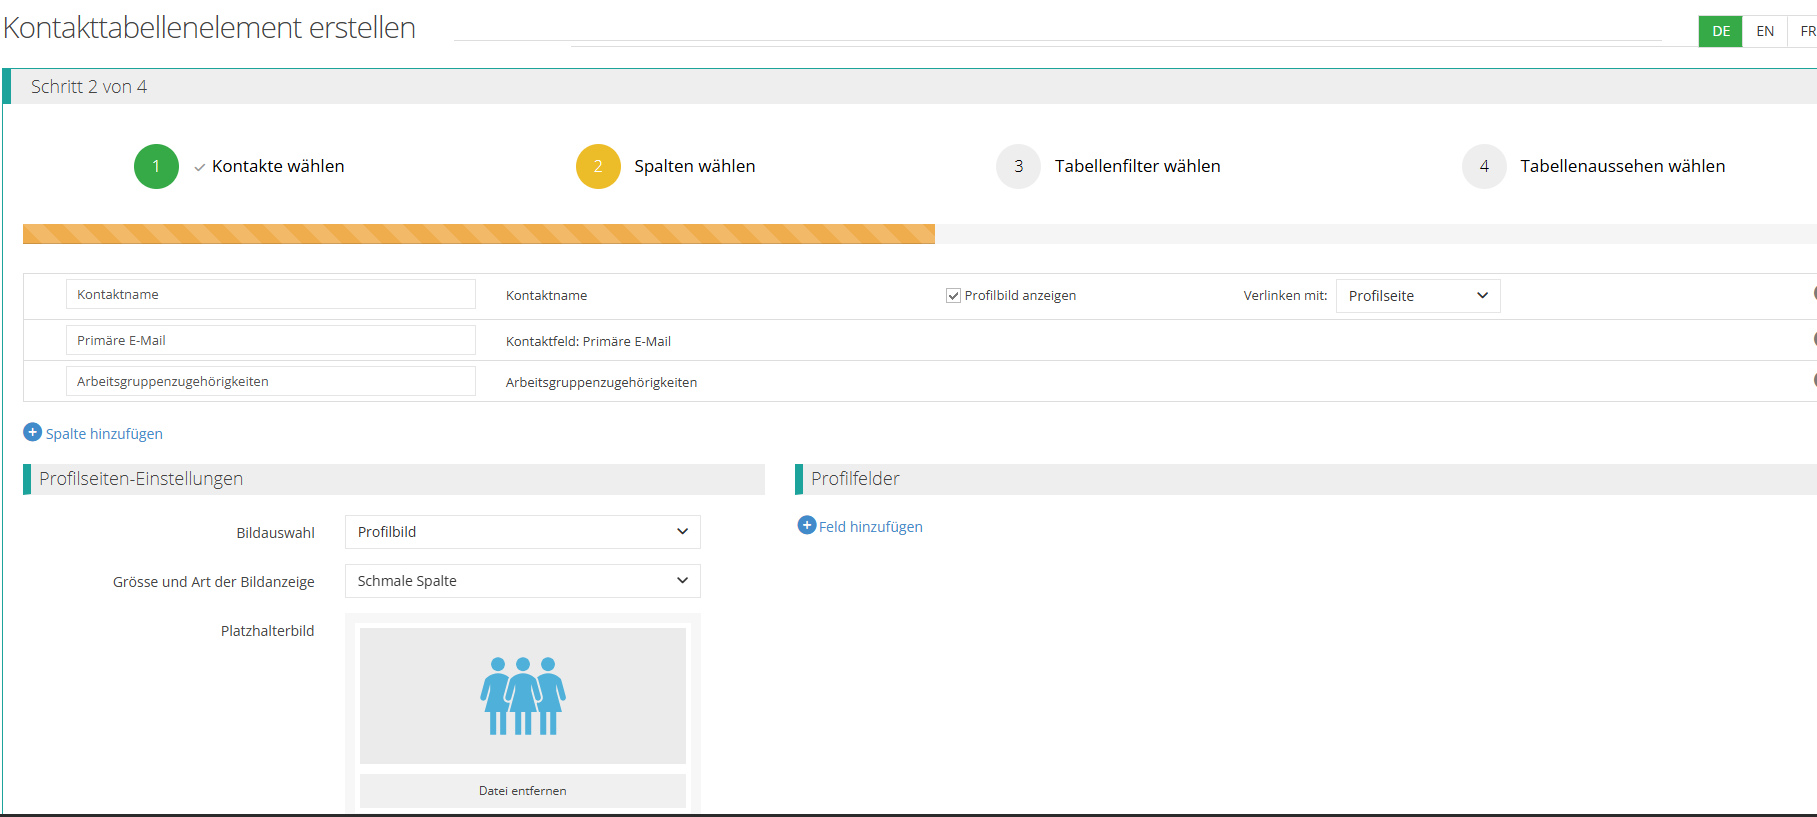
Task: Go to the Tabellenaussehen wählen step
Action: tap(1623, 166)
